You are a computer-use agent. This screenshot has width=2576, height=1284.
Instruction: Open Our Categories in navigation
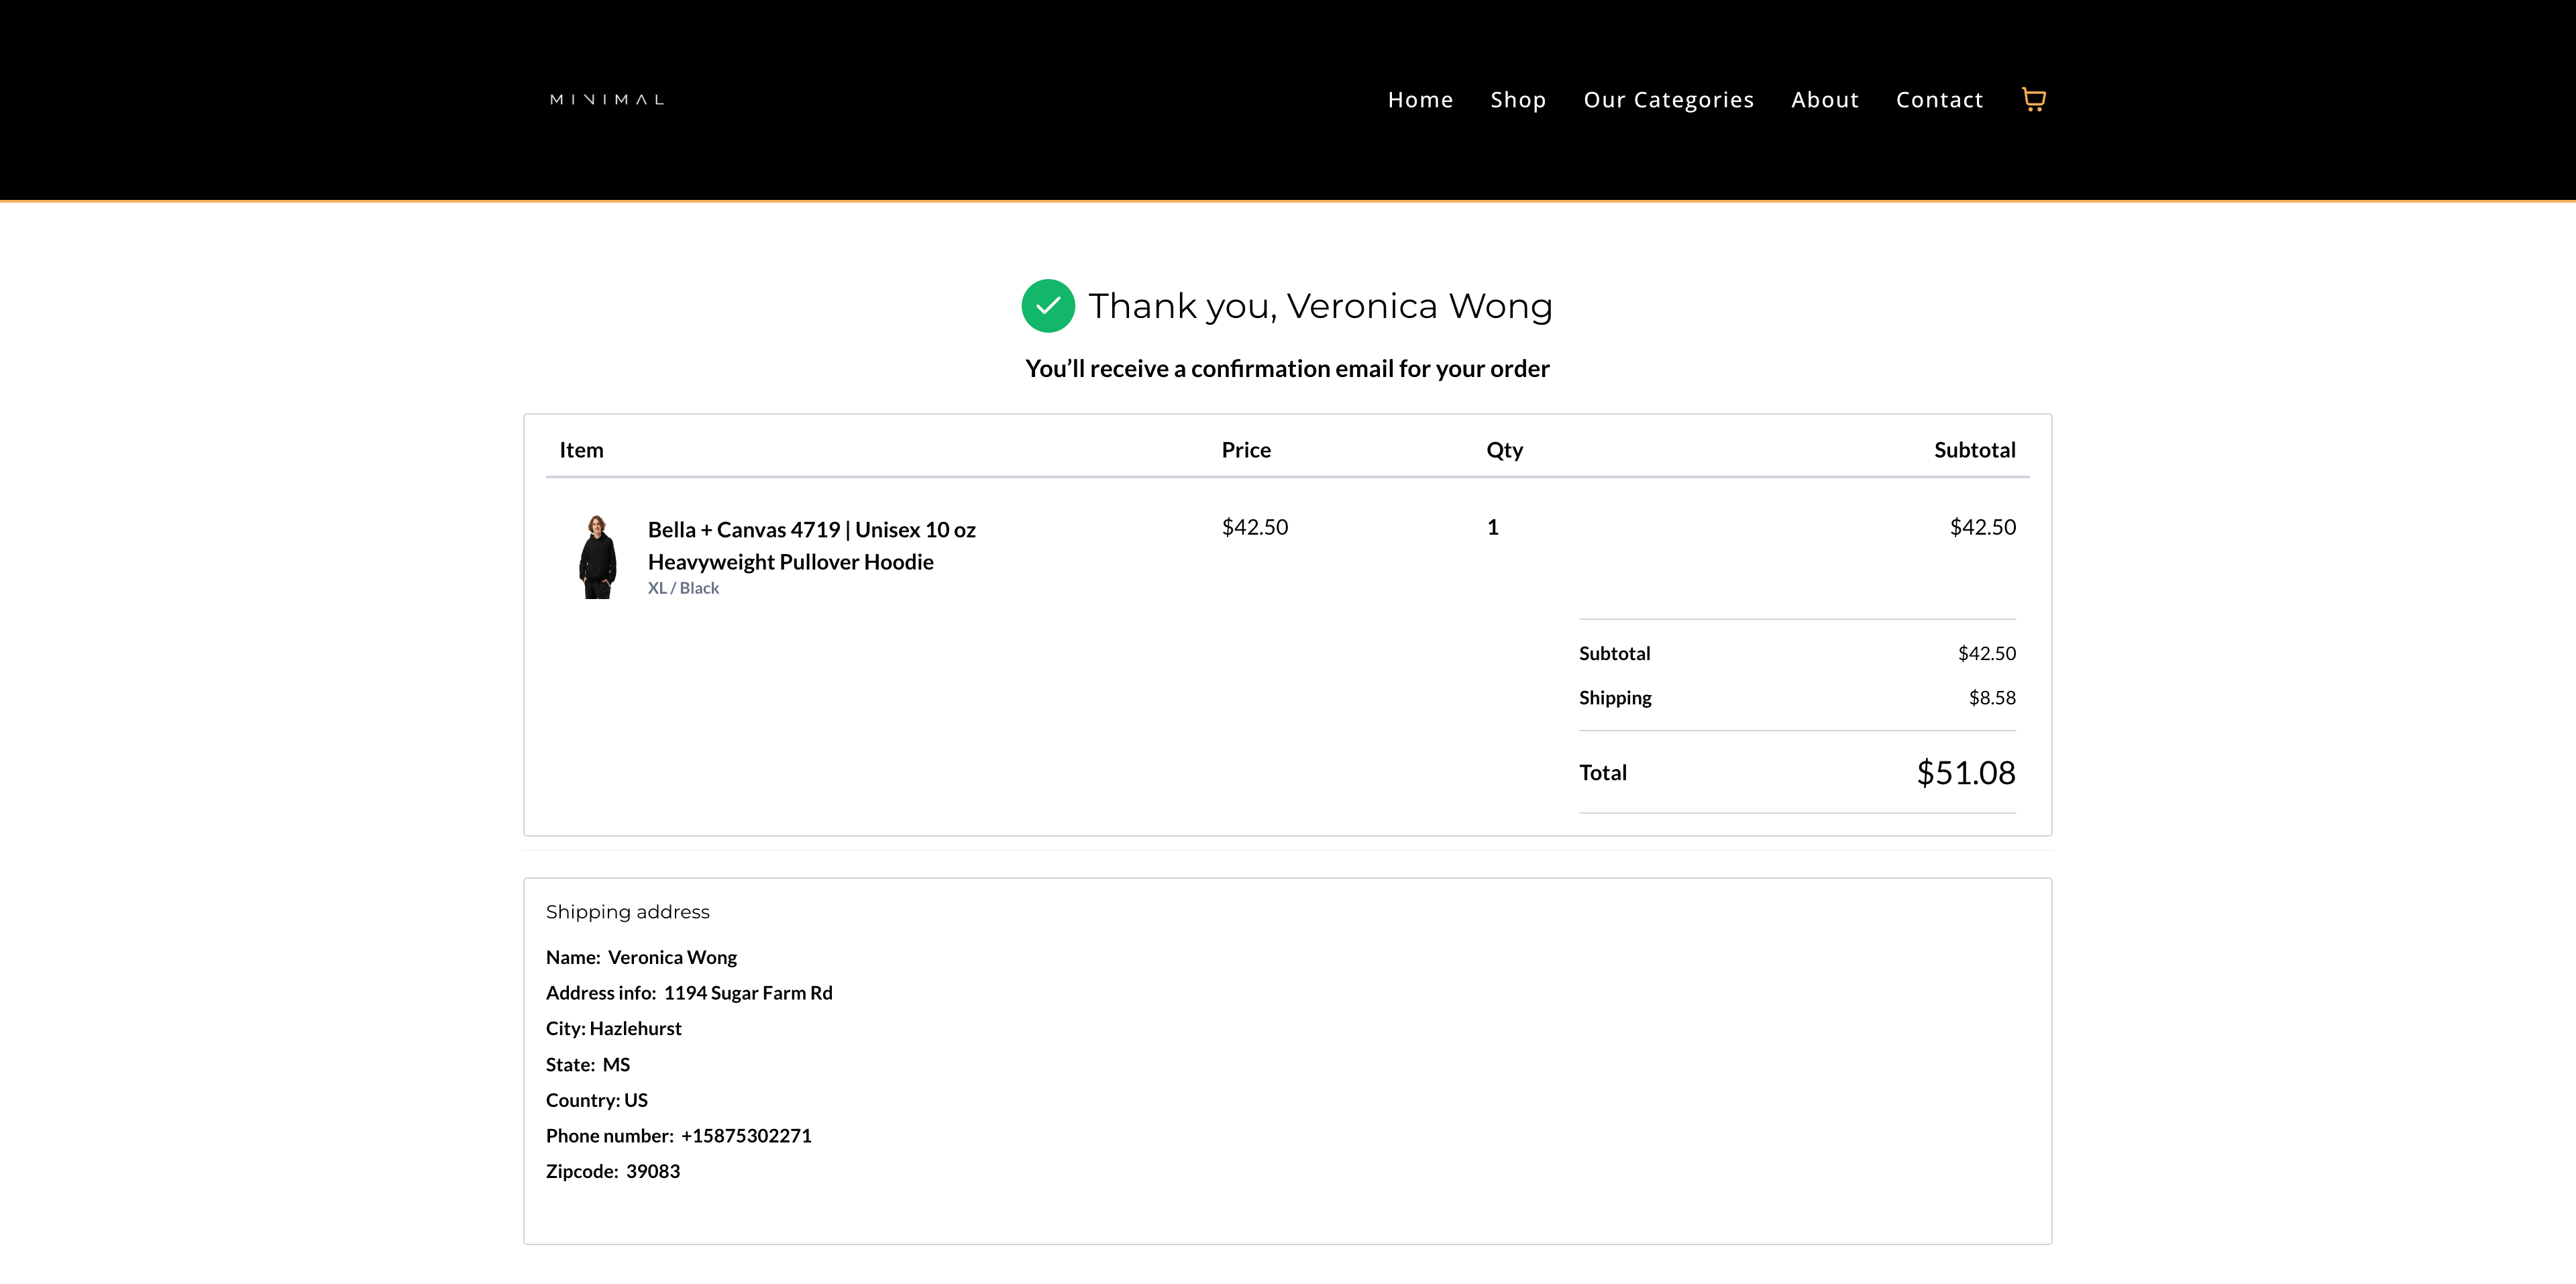(x=1668, y=100)
